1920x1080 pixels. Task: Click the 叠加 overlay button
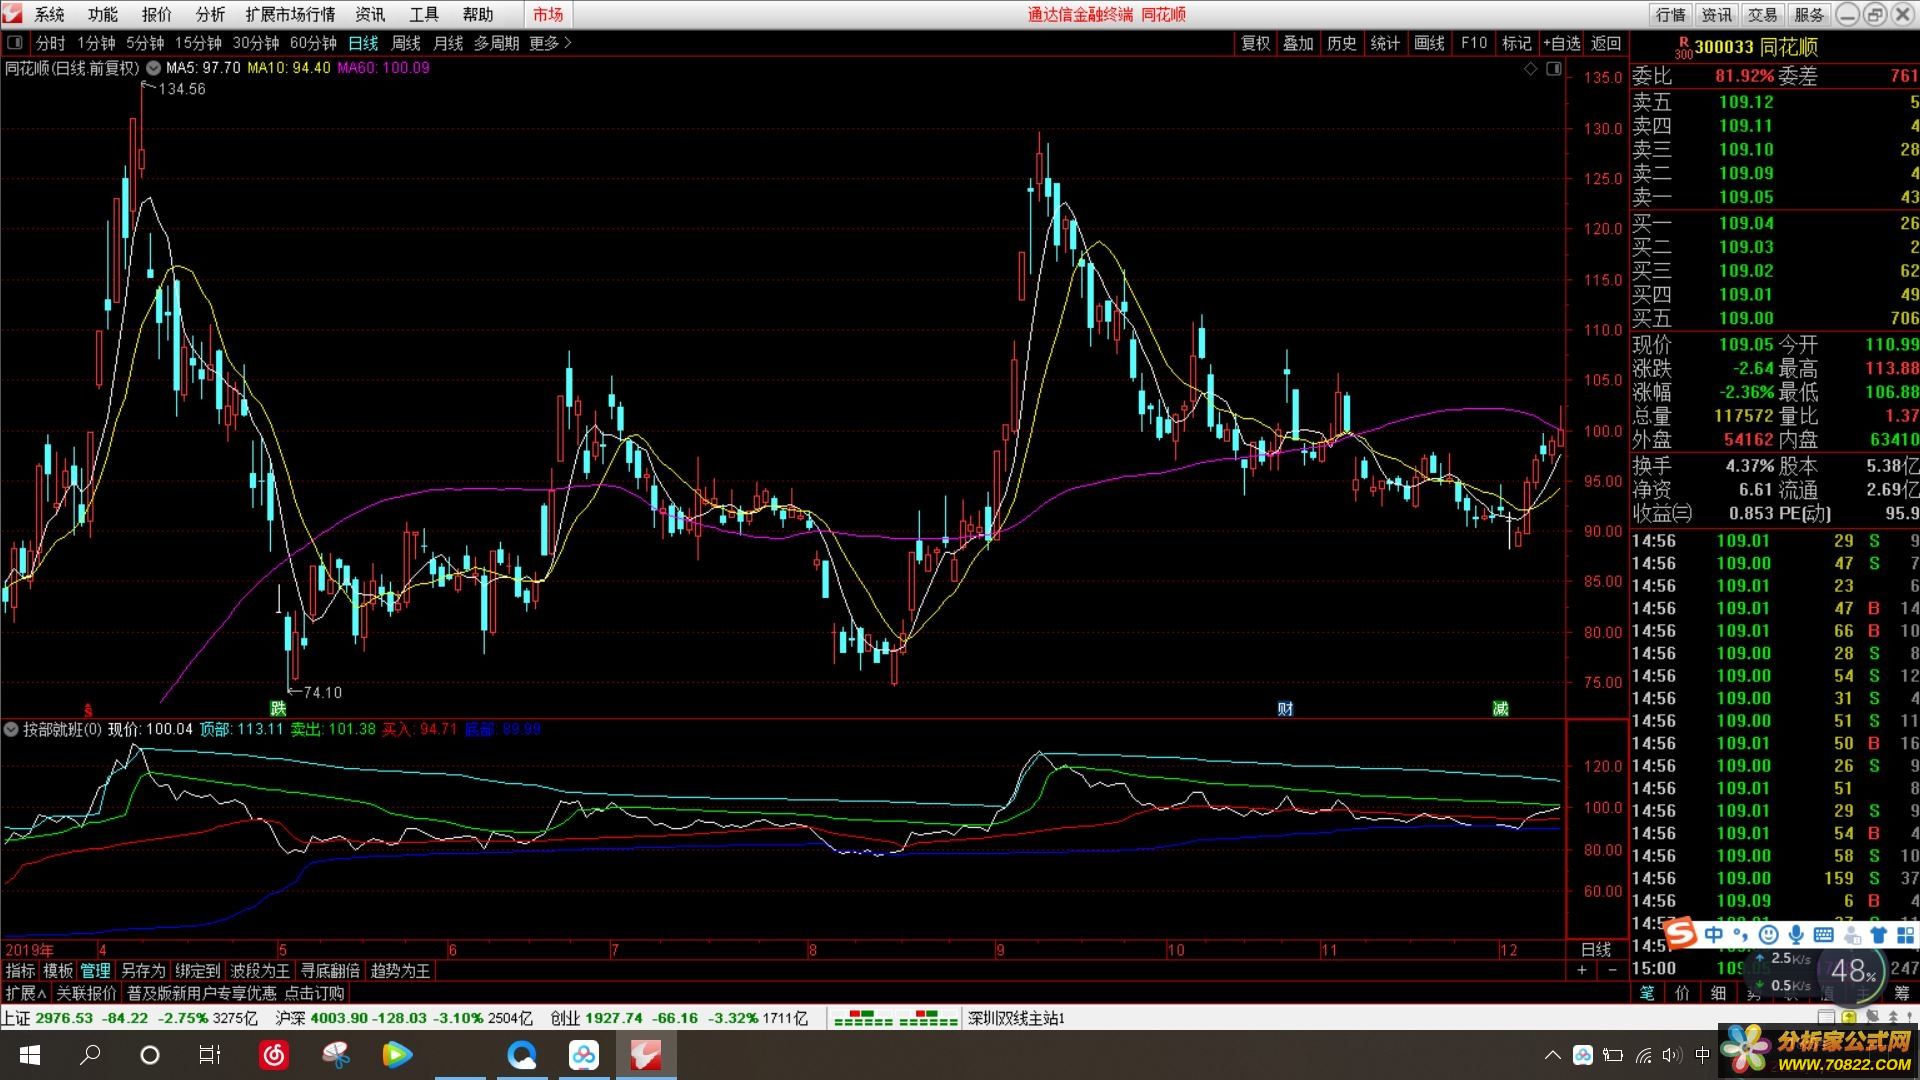[x=1298, y=43]
